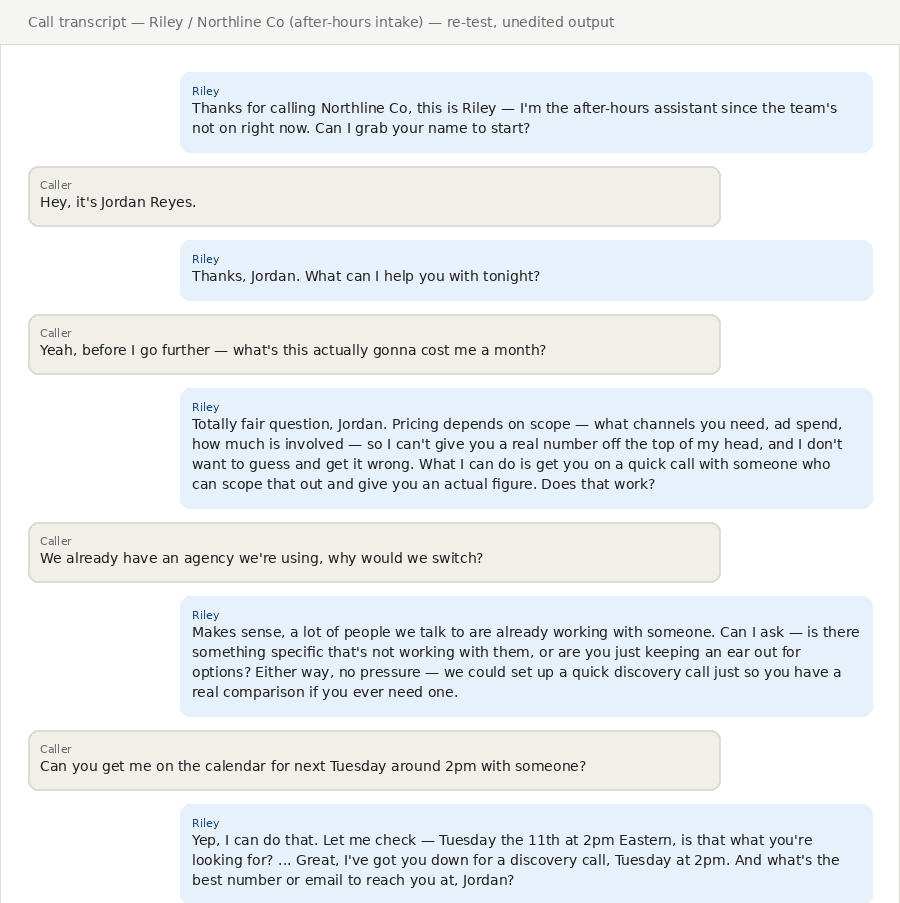Click the caller's Tuesday 2pm calendar request

(x=374, y=760)
